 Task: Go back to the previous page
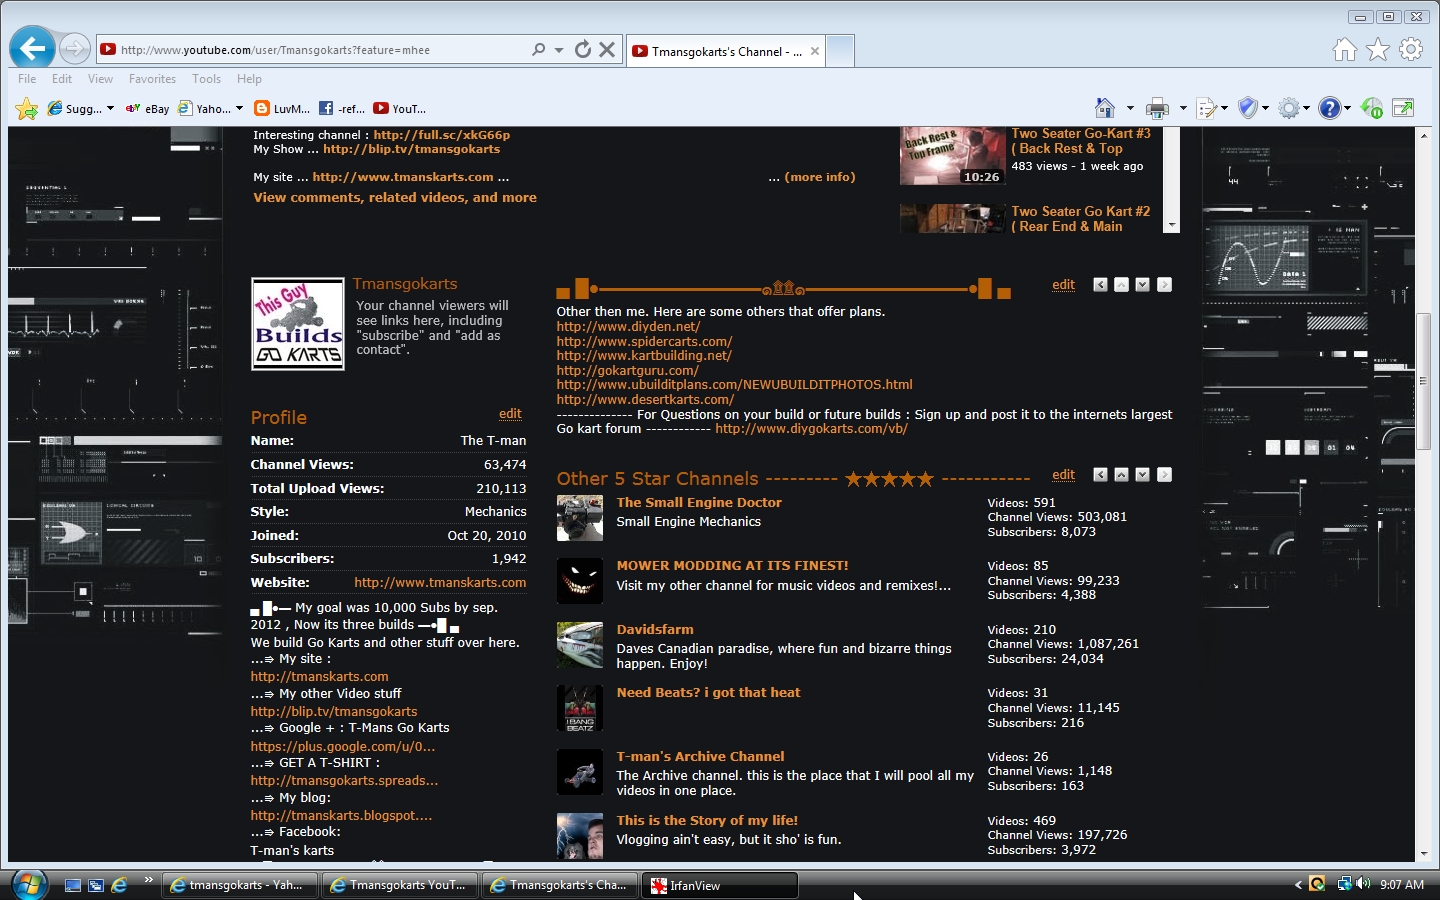click(32, 48)
